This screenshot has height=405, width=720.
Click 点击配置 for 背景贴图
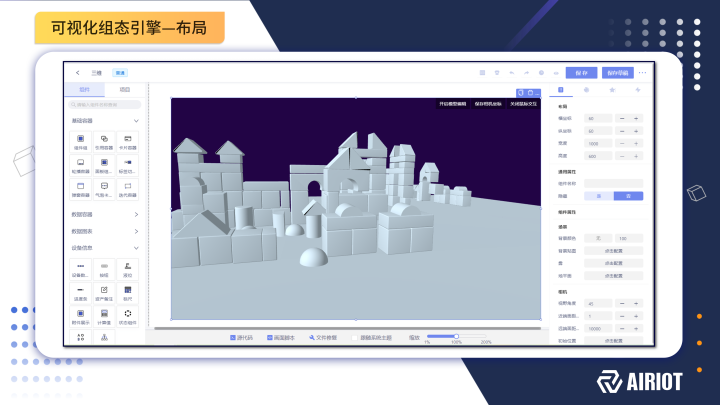[613, 251]
